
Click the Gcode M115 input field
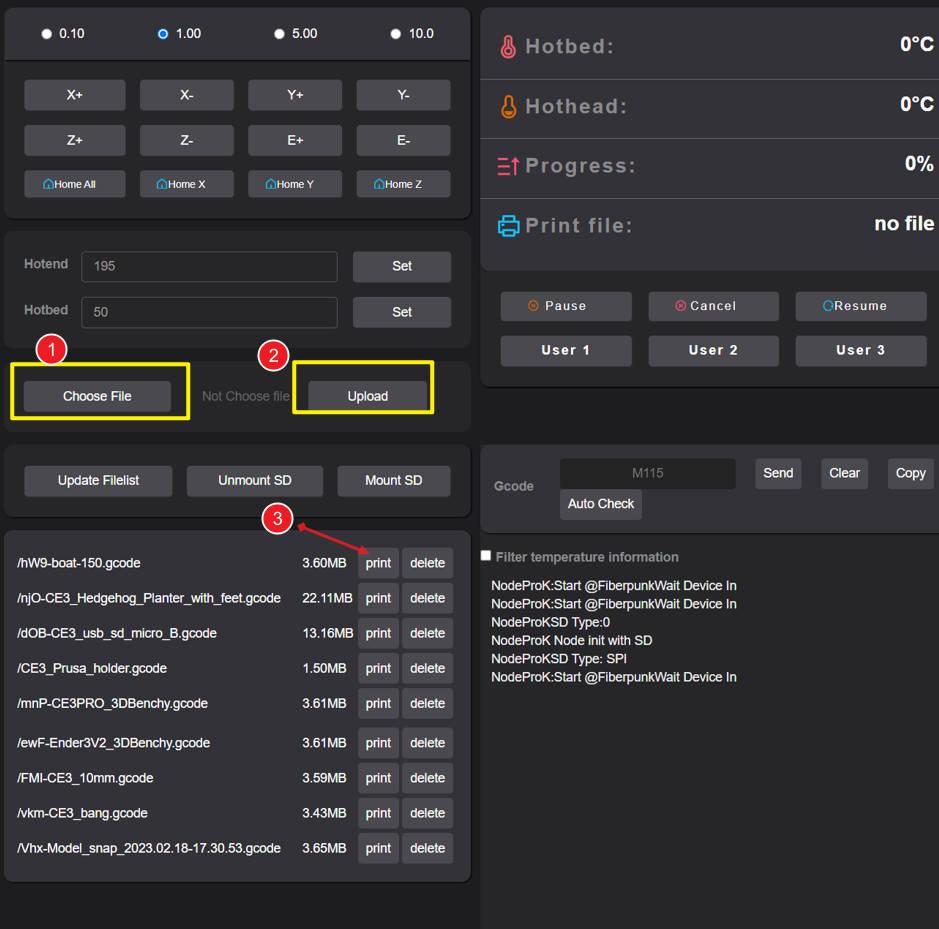(x=647, y=473)
